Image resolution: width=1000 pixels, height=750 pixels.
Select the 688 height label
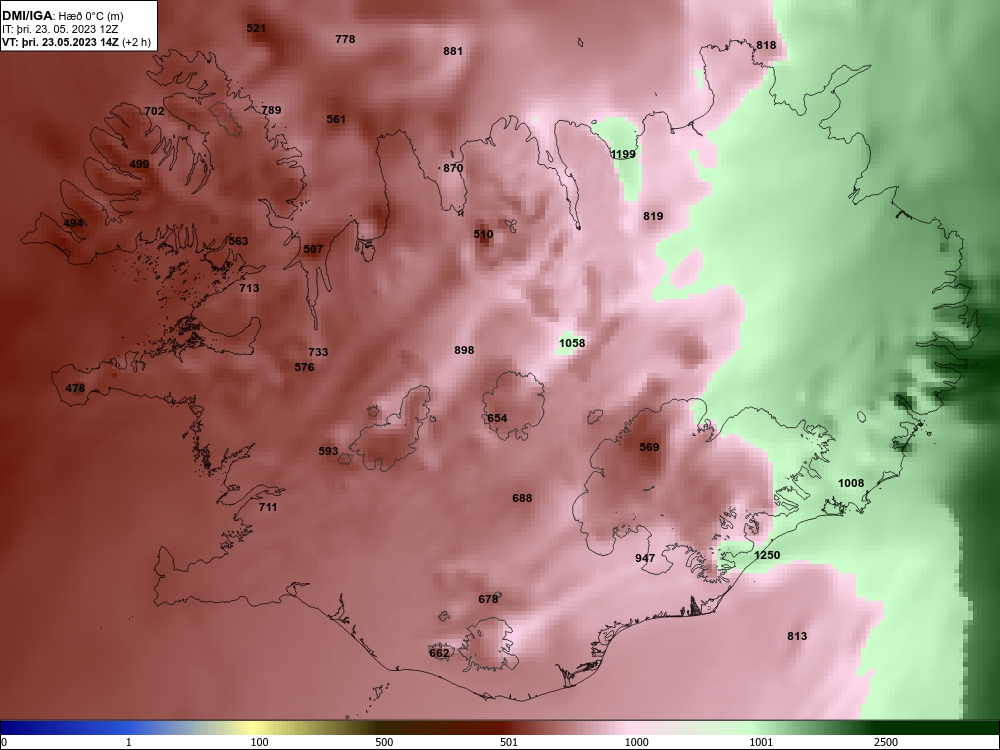522,498
